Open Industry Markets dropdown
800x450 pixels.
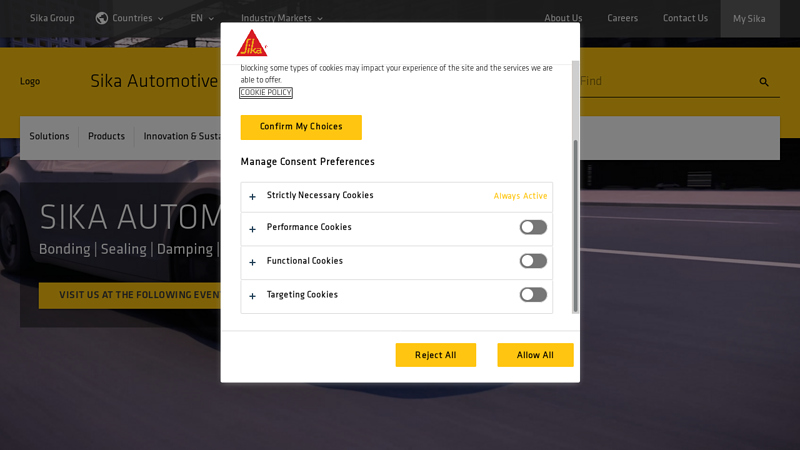click(x=281, y=18)
